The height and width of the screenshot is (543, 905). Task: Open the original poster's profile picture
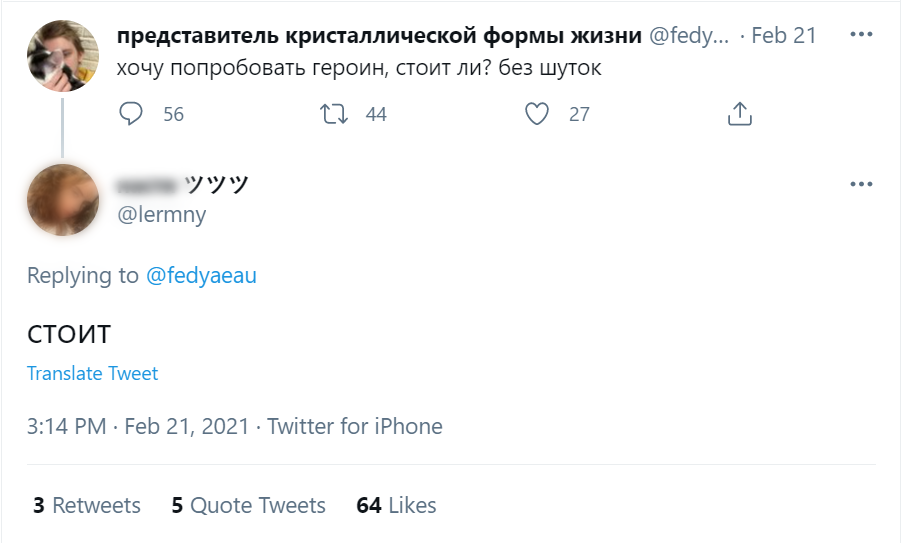62,56
